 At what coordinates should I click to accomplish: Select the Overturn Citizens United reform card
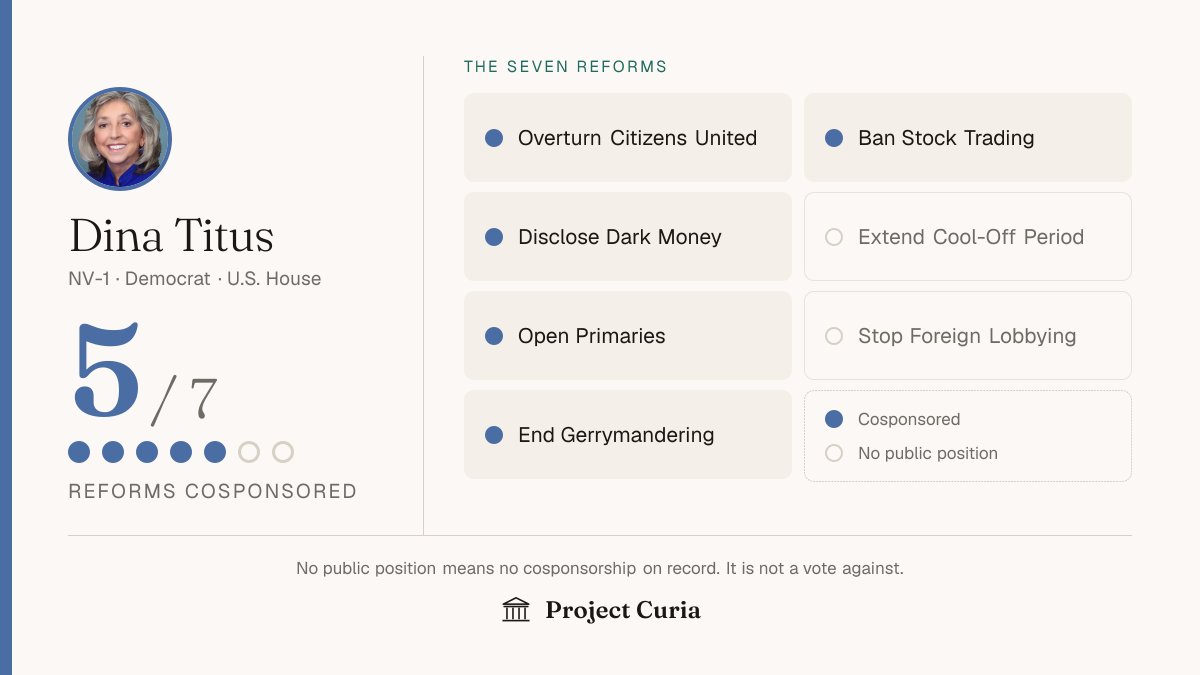tap(628, 138)
